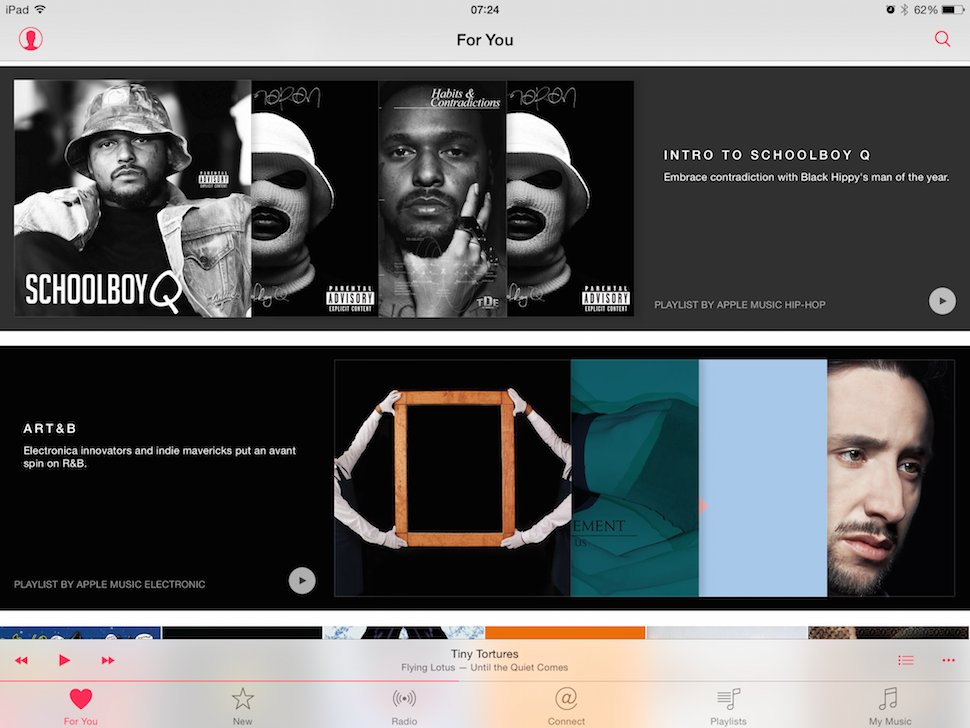Play the Intro to Schoolboy Q playlist

[x=942, y=301]
